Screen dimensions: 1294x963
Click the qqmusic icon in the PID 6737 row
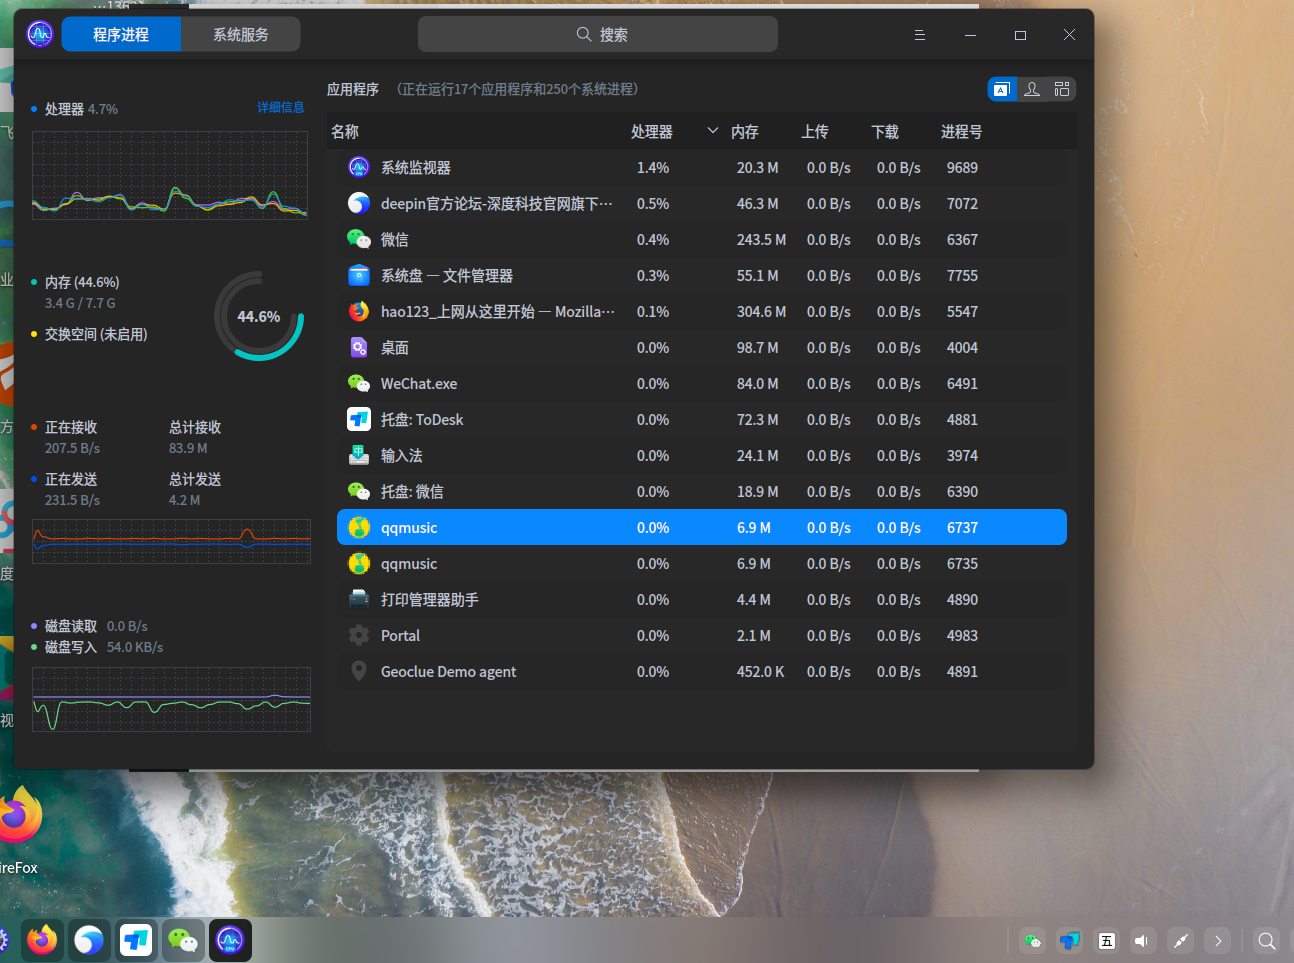click(359, 528)
